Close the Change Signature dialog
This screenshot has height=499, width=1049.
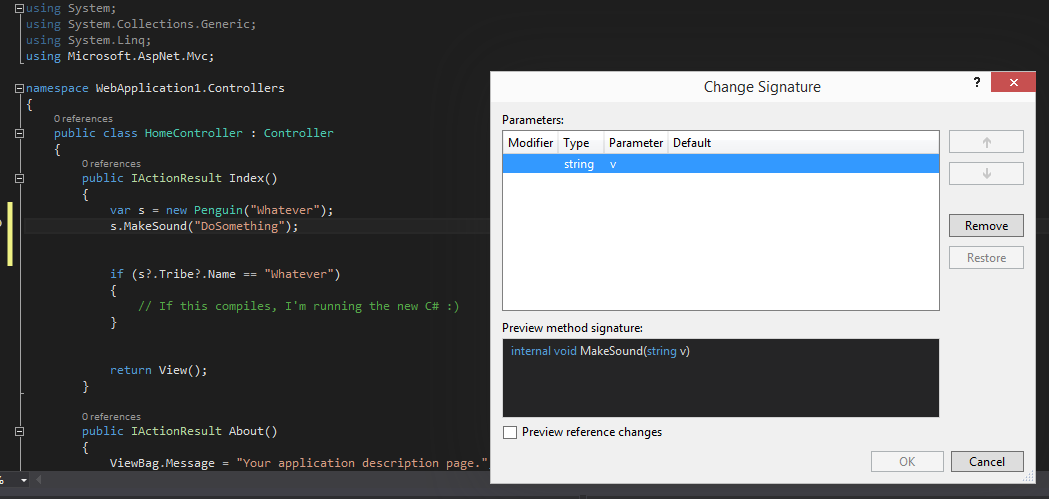(1014, 84)
